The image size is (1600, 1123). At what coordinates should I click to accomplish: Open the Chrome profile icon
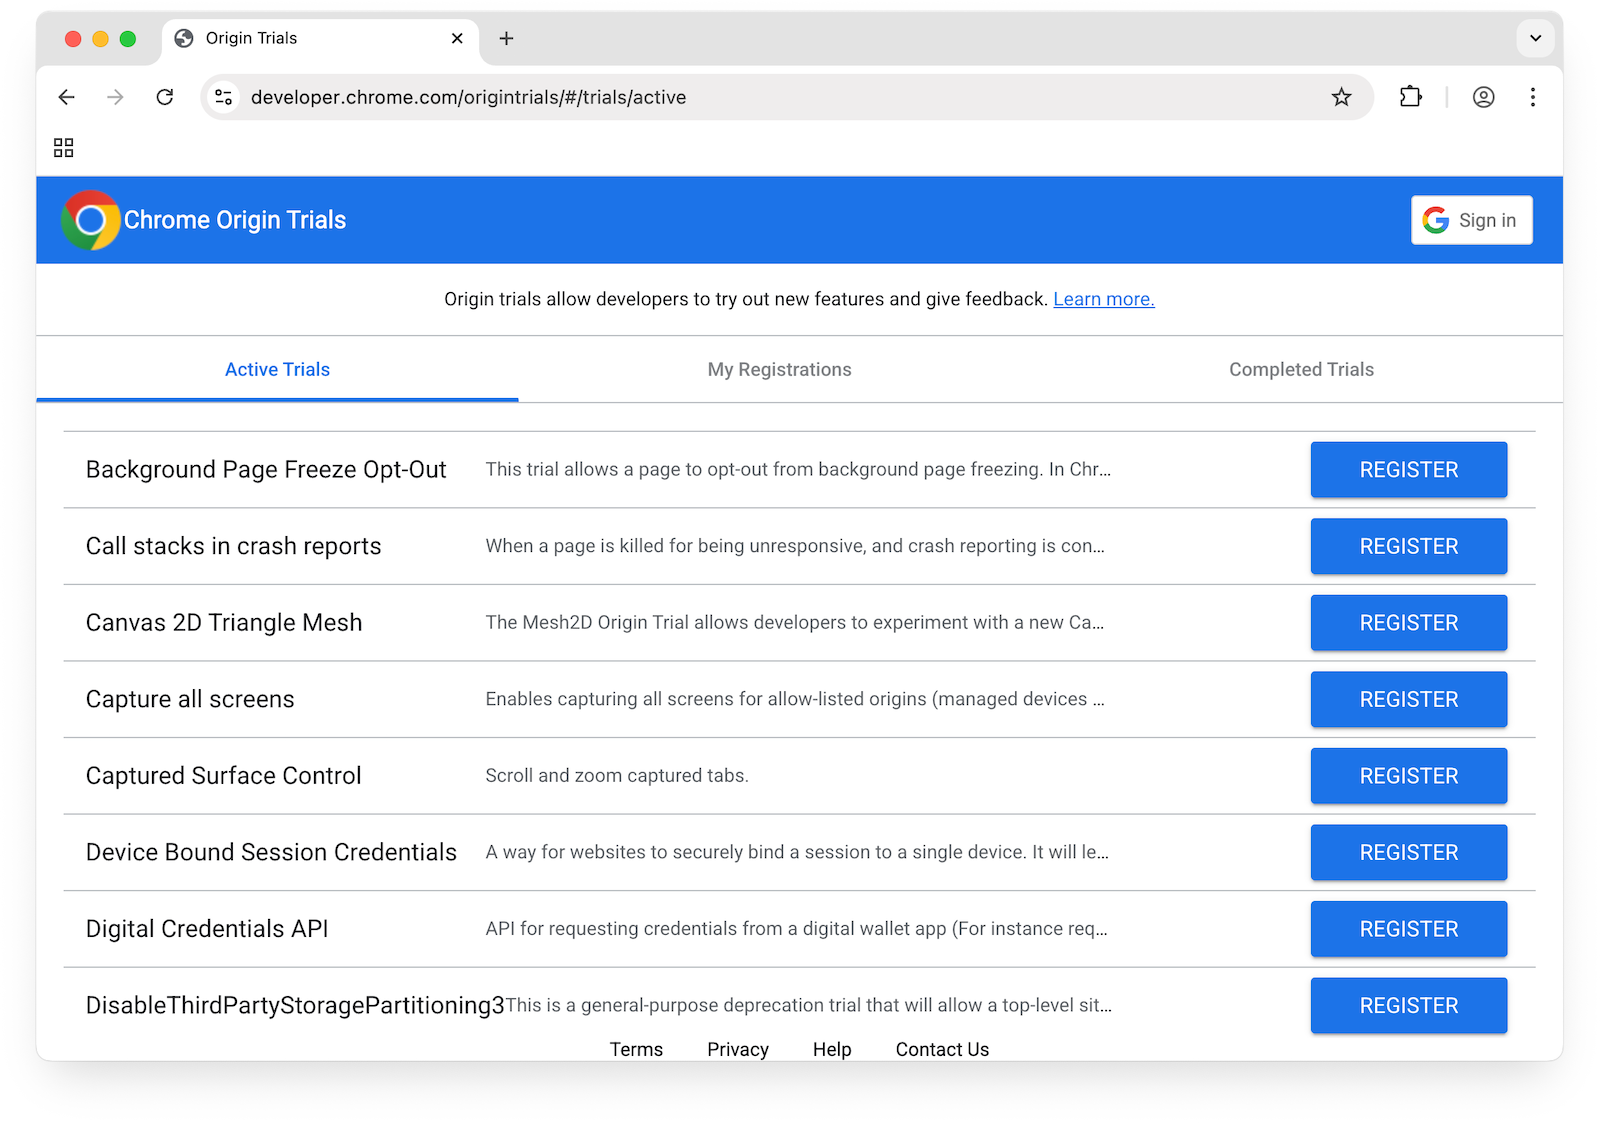pyautogui.click(x=1483, y=97)
